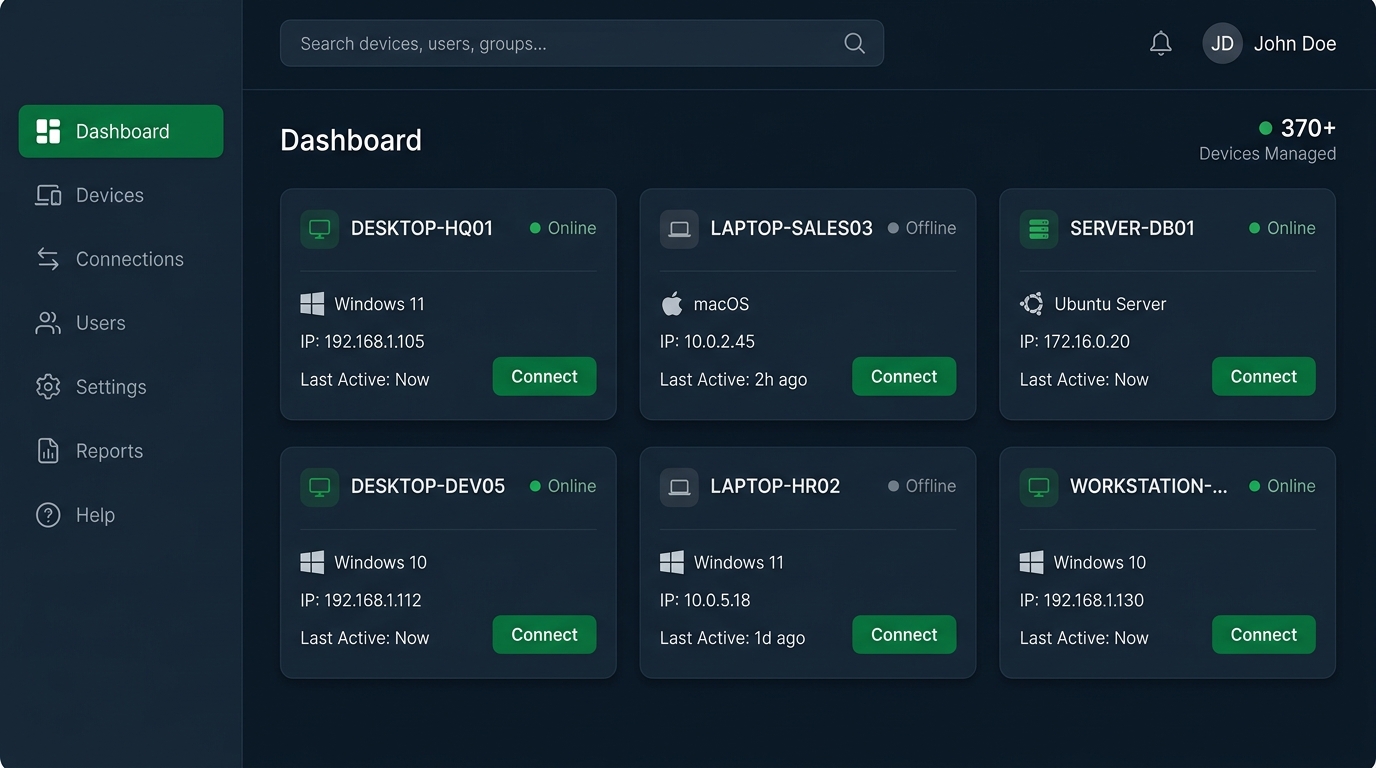Click the WORKSTATION monitor icon

click(1039, 487)
